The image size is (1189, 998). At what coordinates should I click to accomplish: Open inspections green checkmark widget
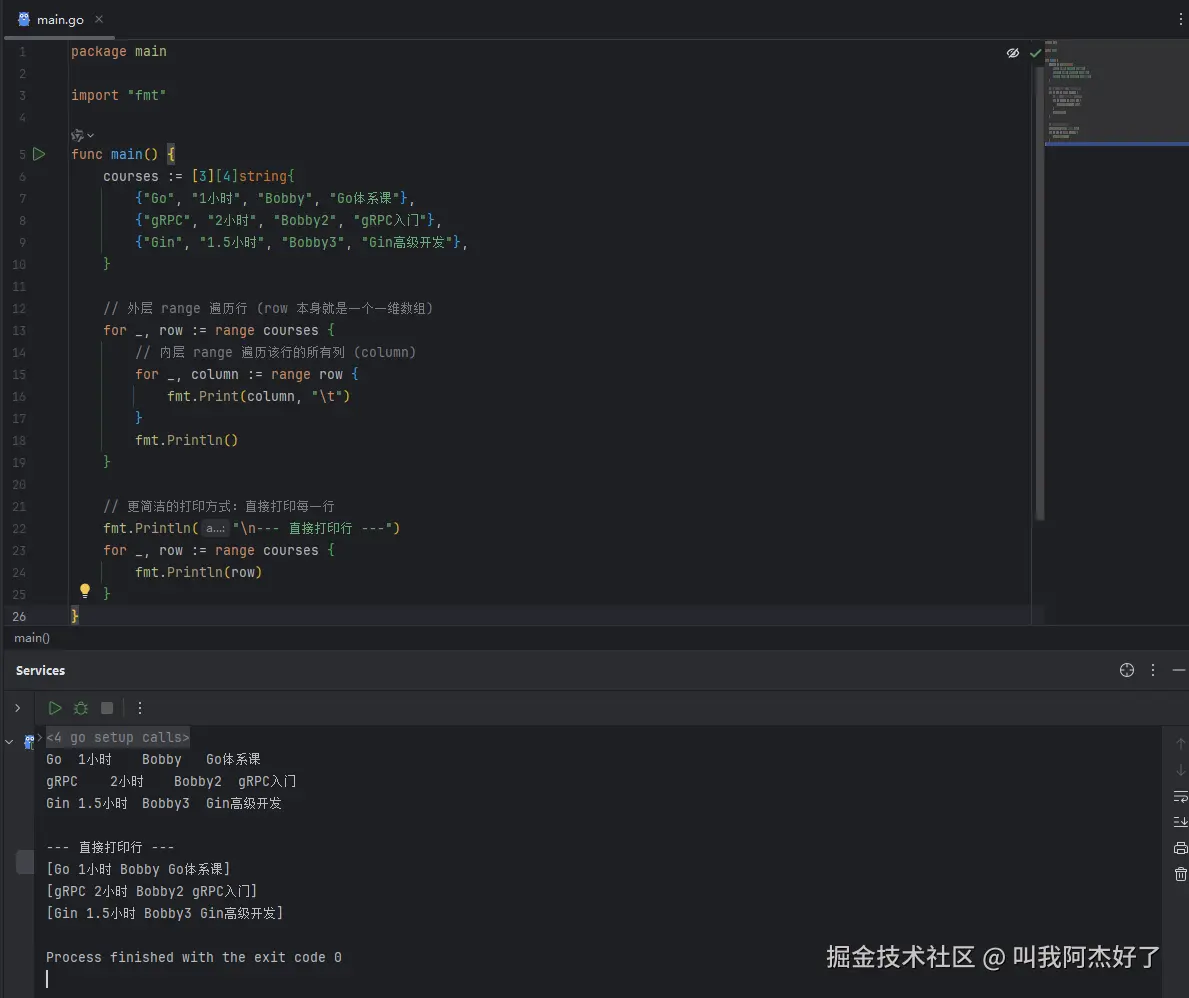point(1035,53)
